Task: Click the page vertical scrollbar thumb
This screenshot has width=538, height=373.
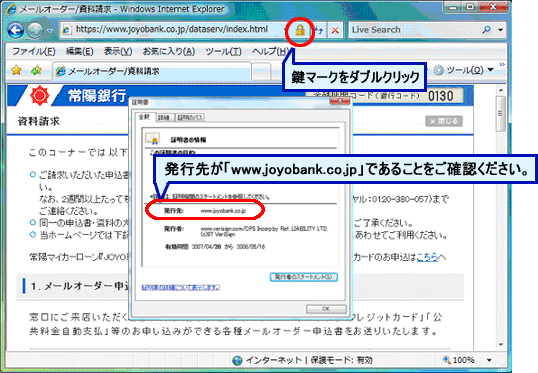Action: [501, 114]
